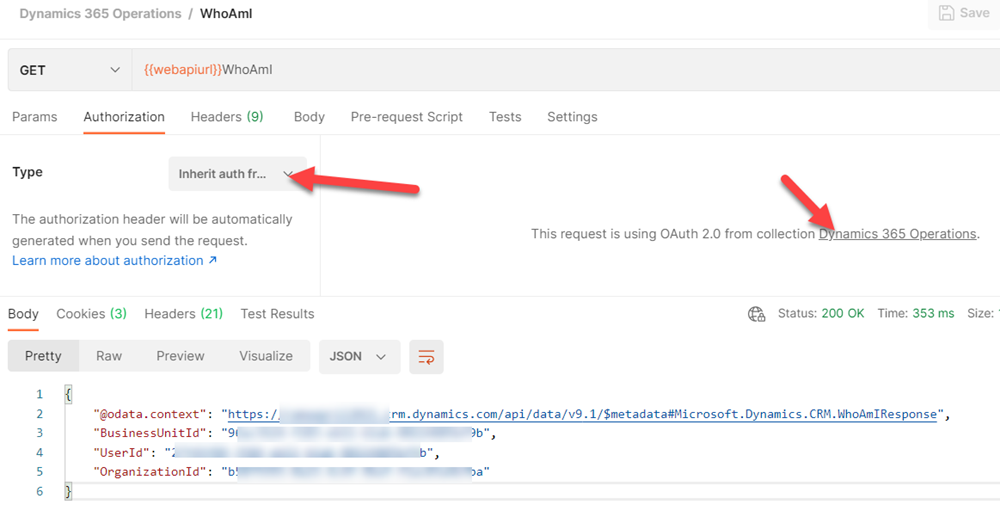Click line number 1 in gutter

[40, 394]
